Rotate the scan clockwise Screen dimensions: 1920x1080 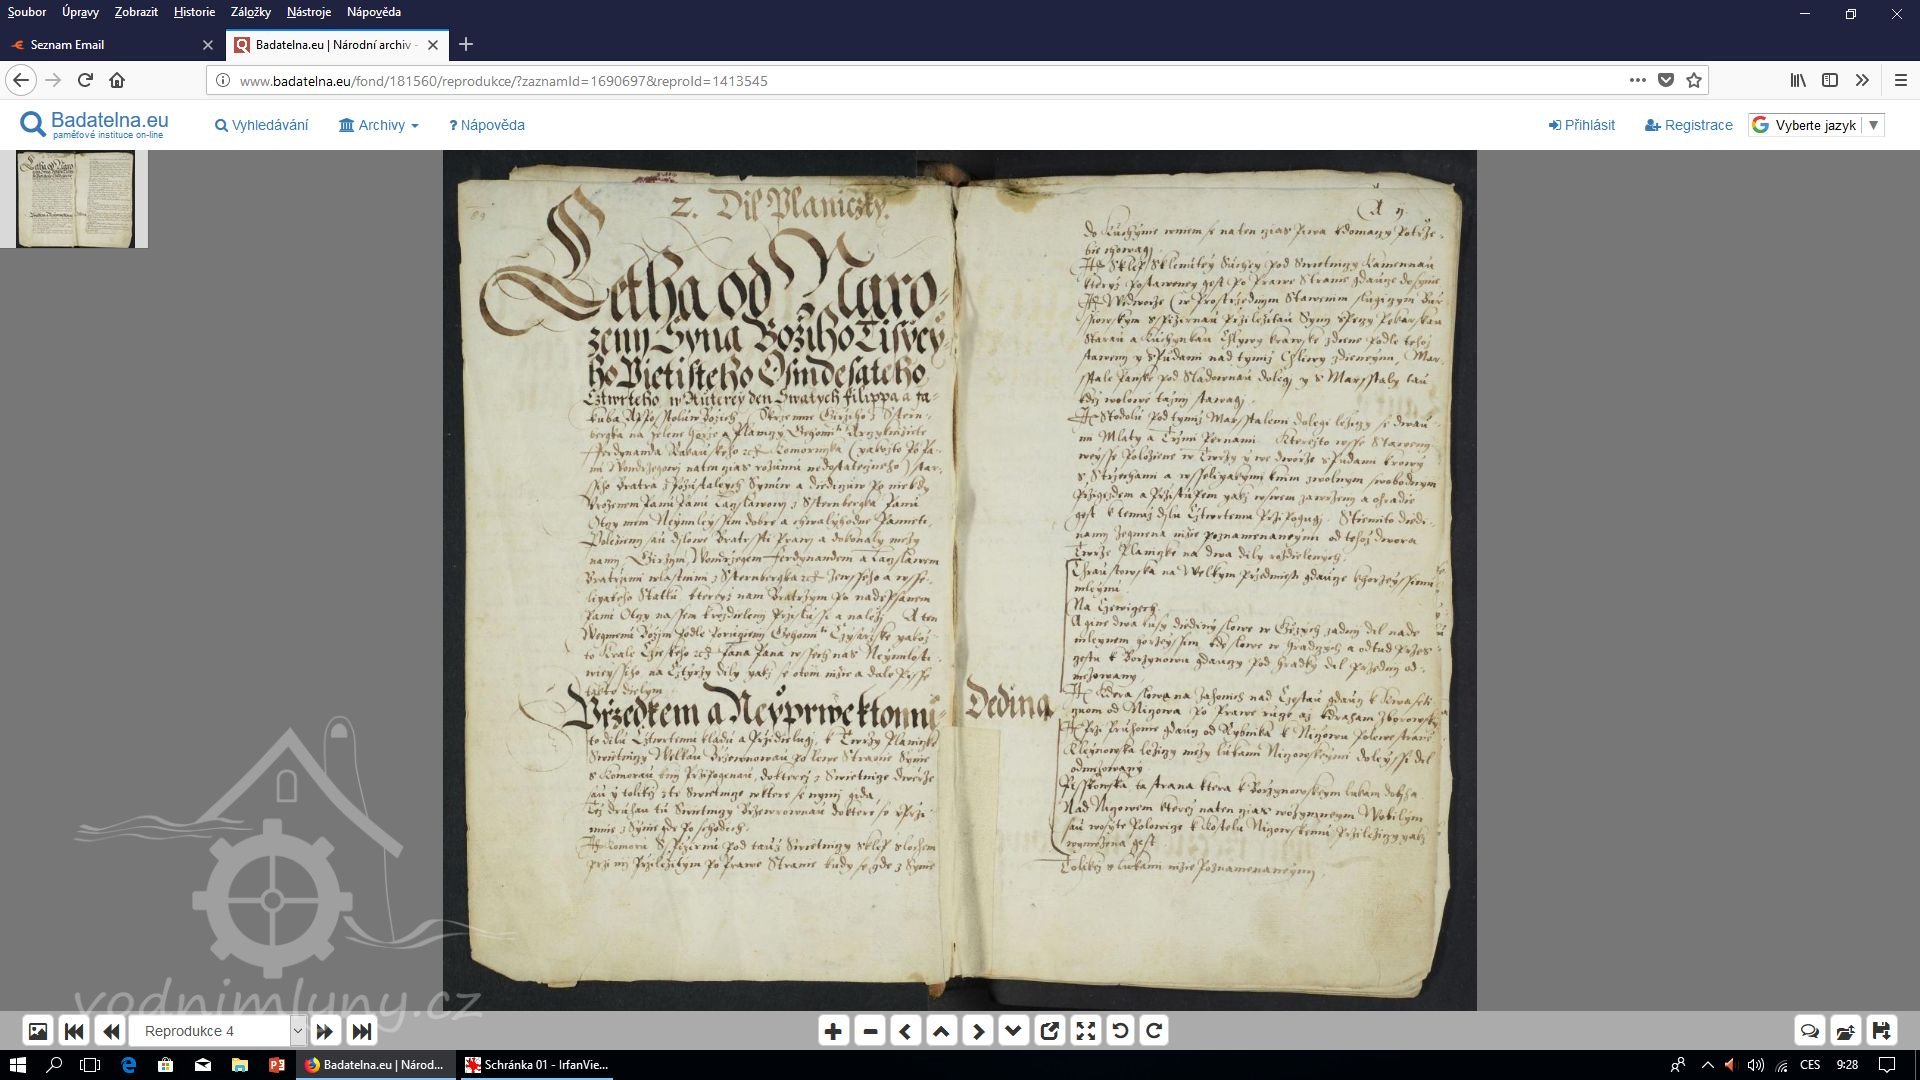pos(1155,1031)
